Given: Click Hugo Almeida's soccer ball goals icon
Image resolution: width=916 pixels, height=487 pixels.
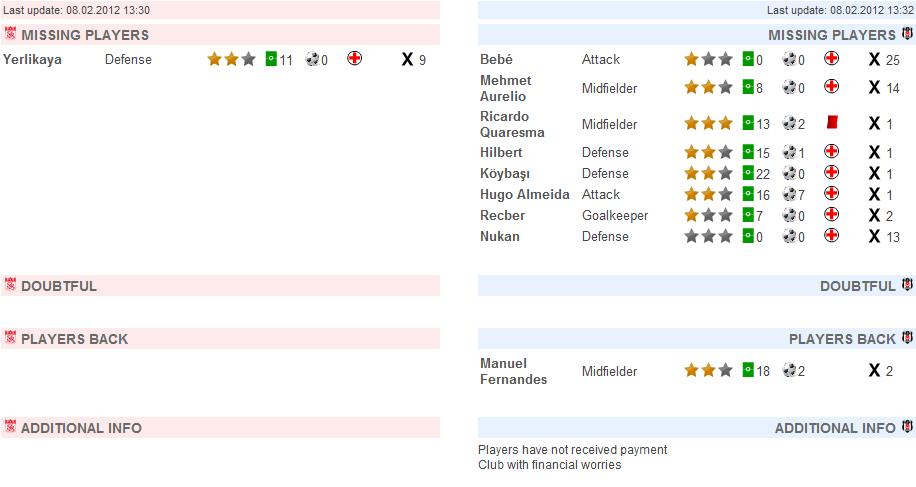Looking at the screenshot, I should click(x=789, y=194).
